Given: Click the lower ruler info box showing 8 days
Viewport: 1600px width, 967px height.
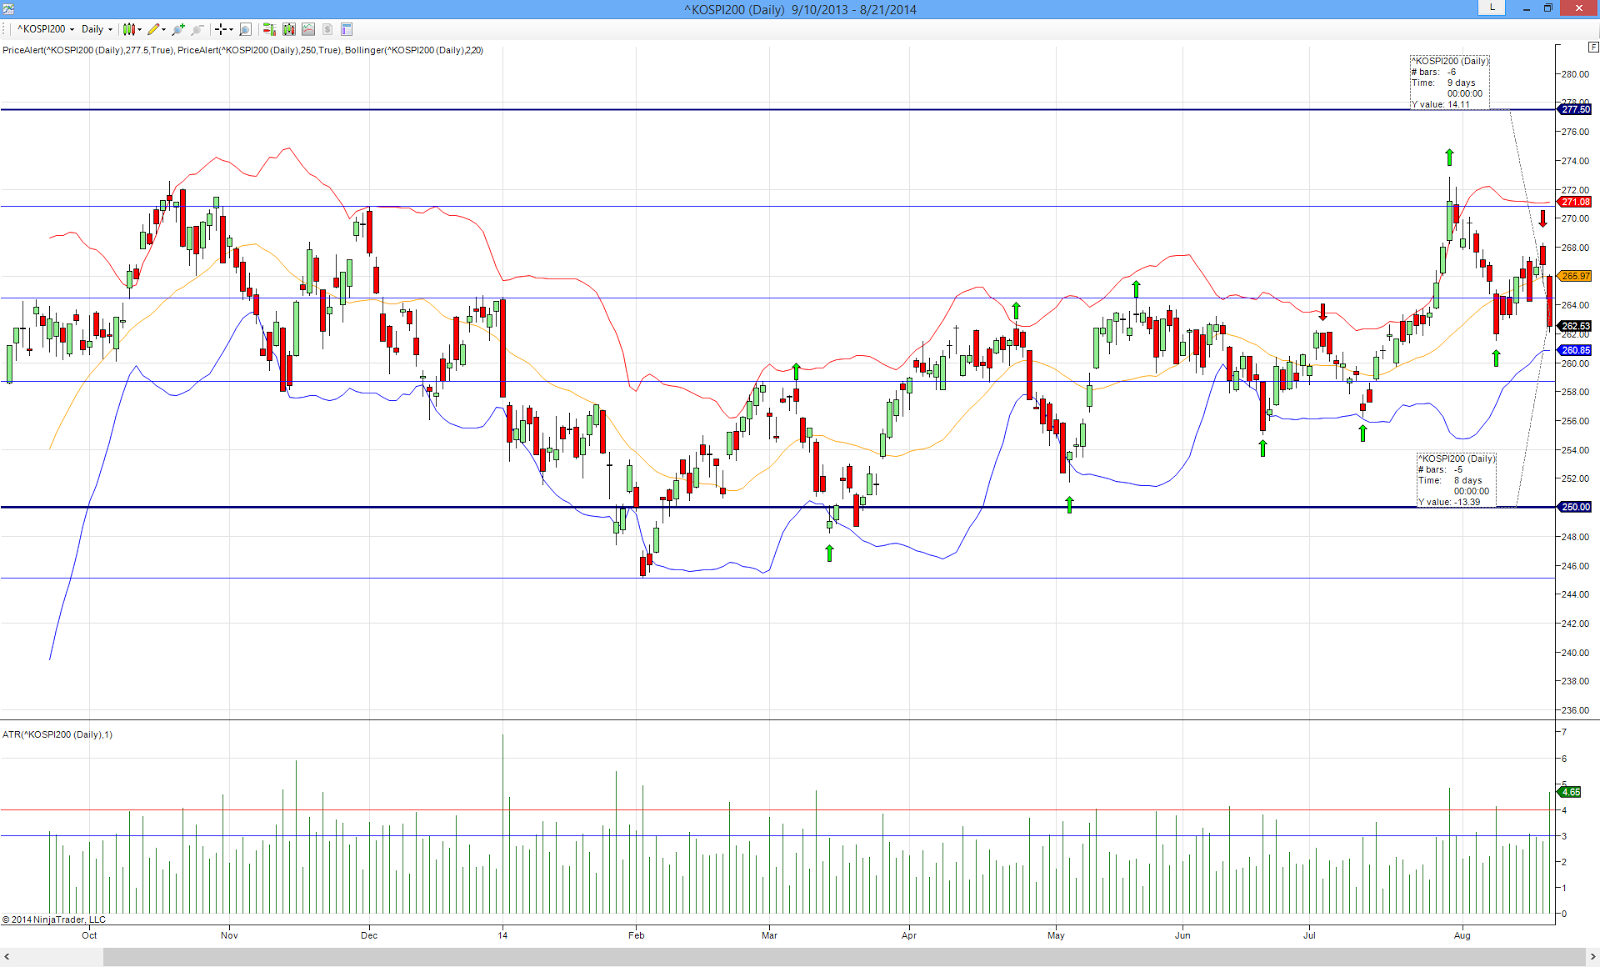Looking at the screenshot, I should point(1456,480).
